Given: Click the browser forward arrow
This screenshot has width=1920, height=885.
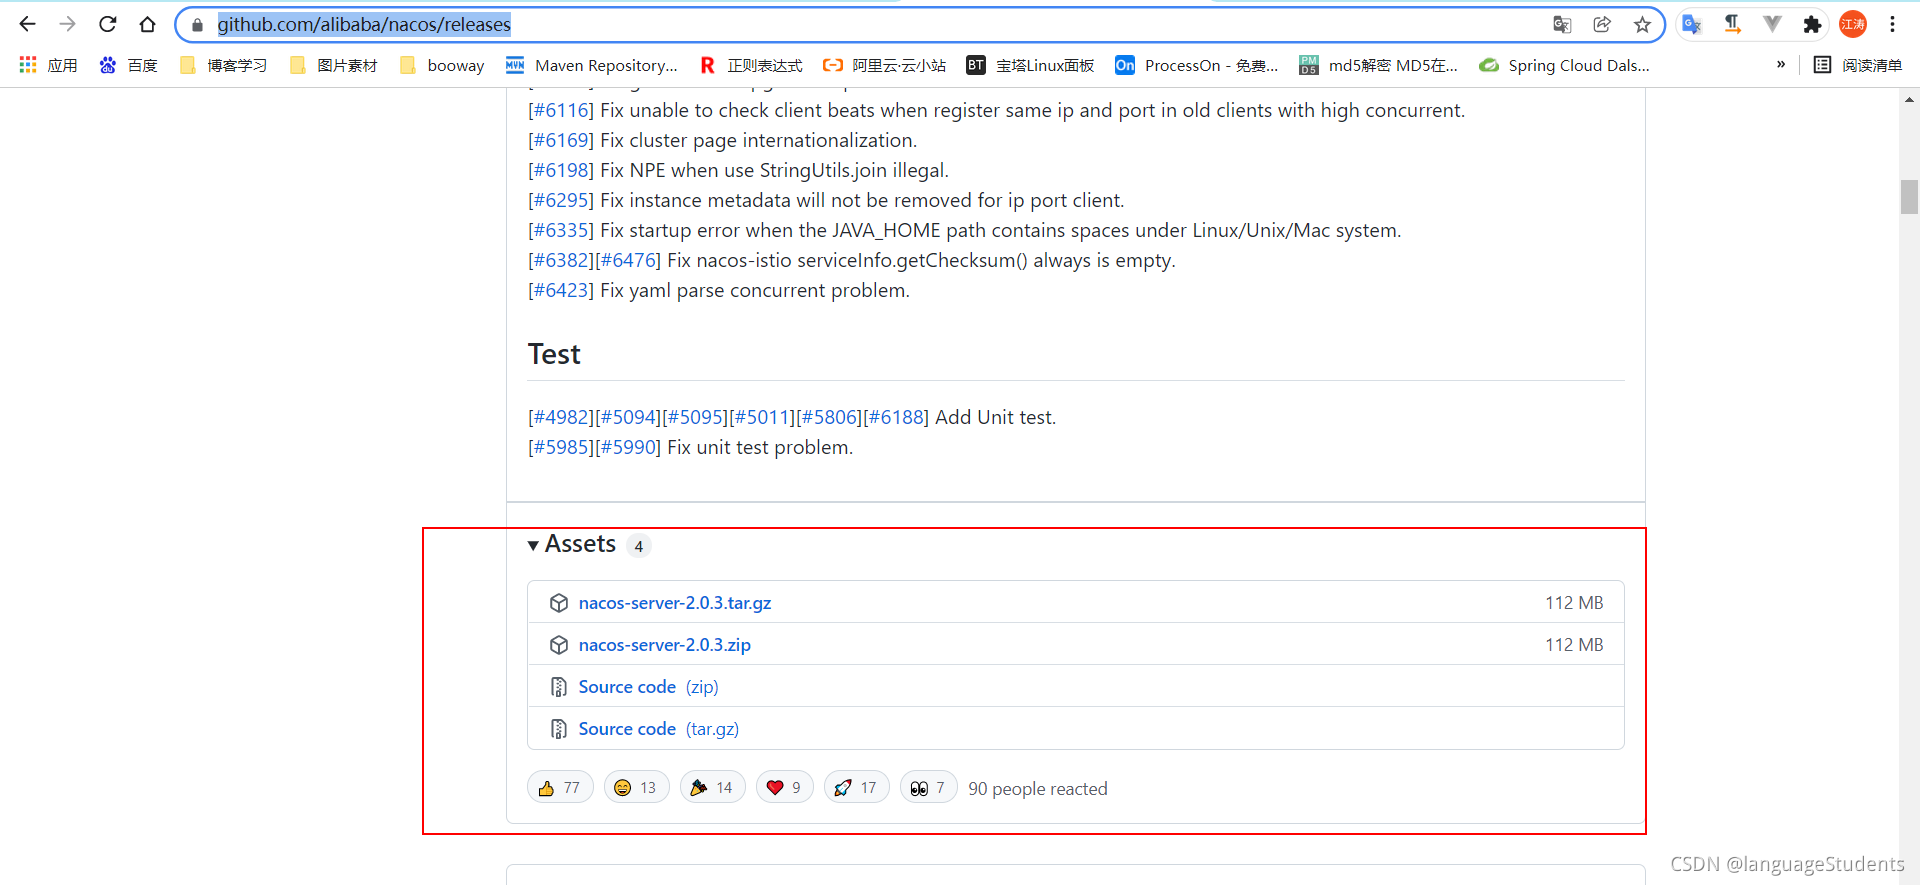Looking at the screenshot, I should [67, 24].
